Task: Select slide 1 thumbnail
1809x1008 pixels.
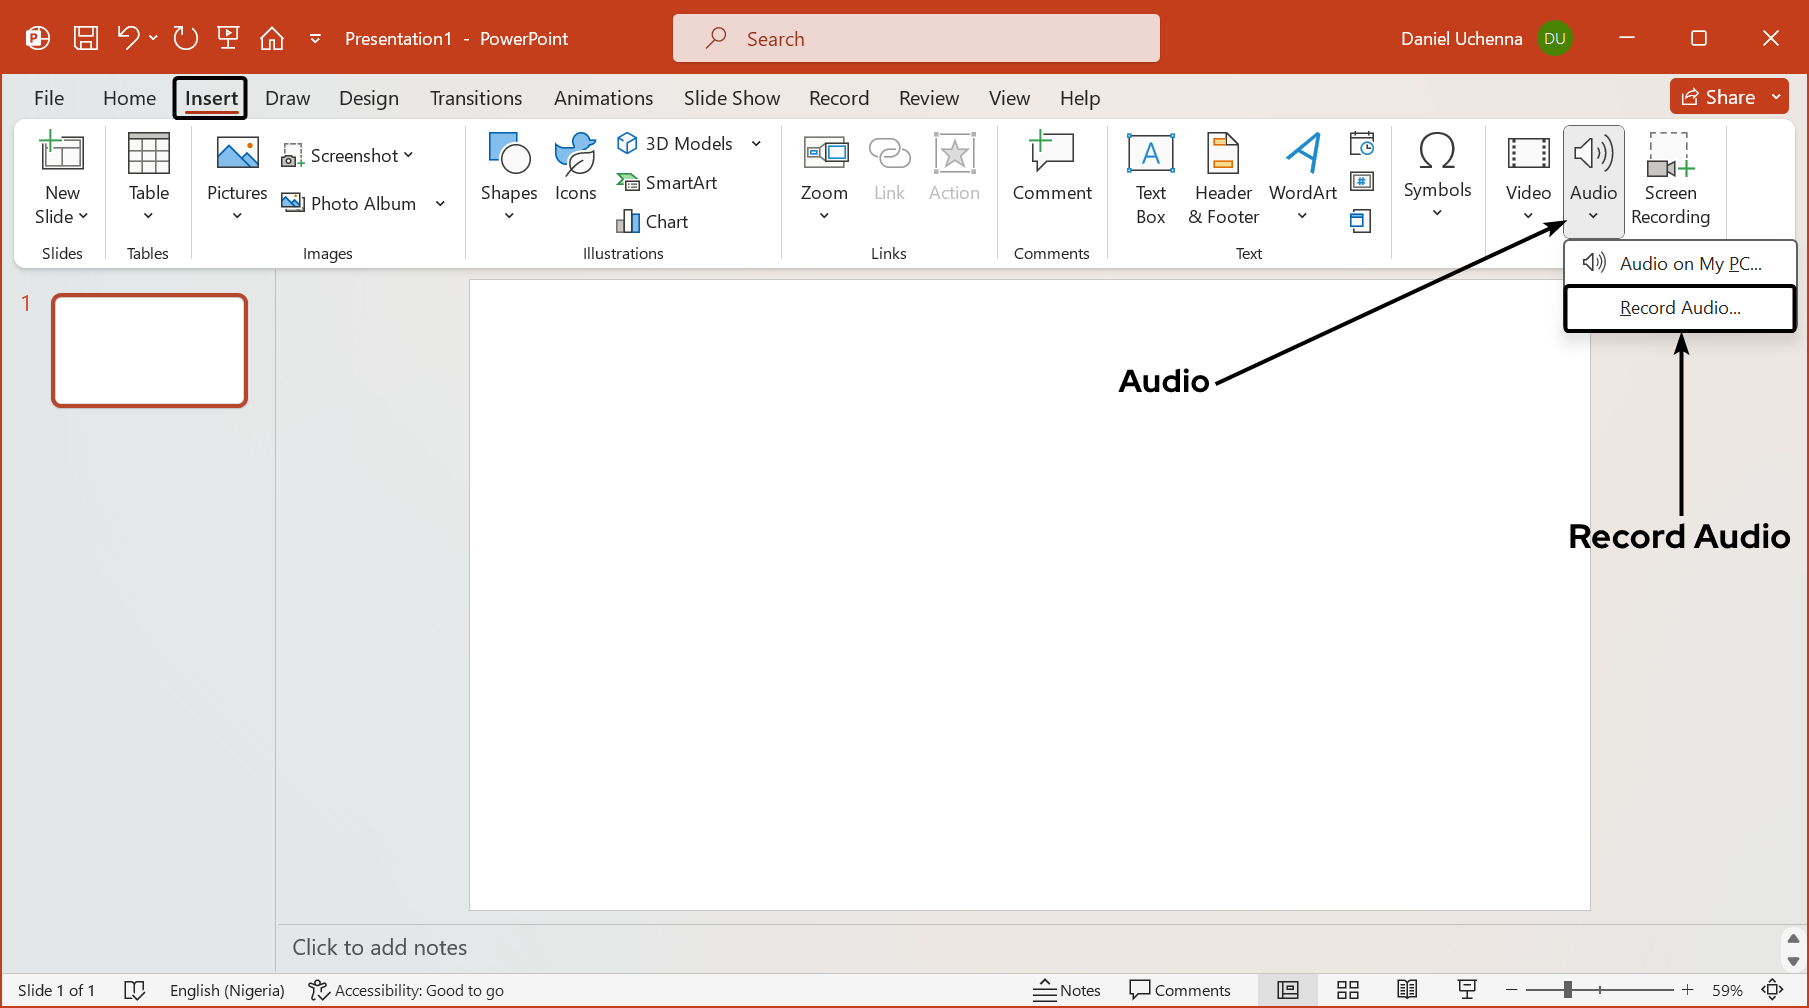Action: [x=150, y=350]
